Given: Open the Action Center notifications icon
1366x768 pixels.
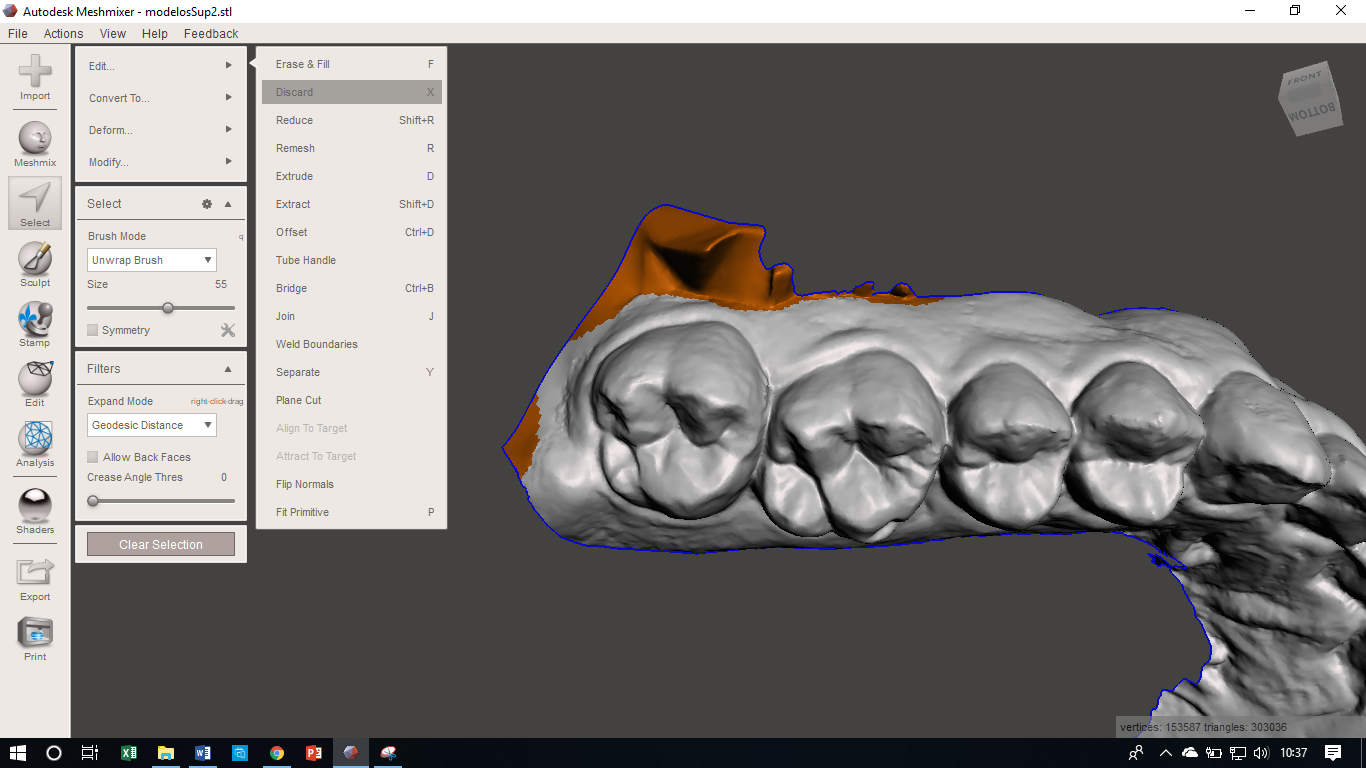Looking at the screenshot, I should click(x=1333, y=753).
